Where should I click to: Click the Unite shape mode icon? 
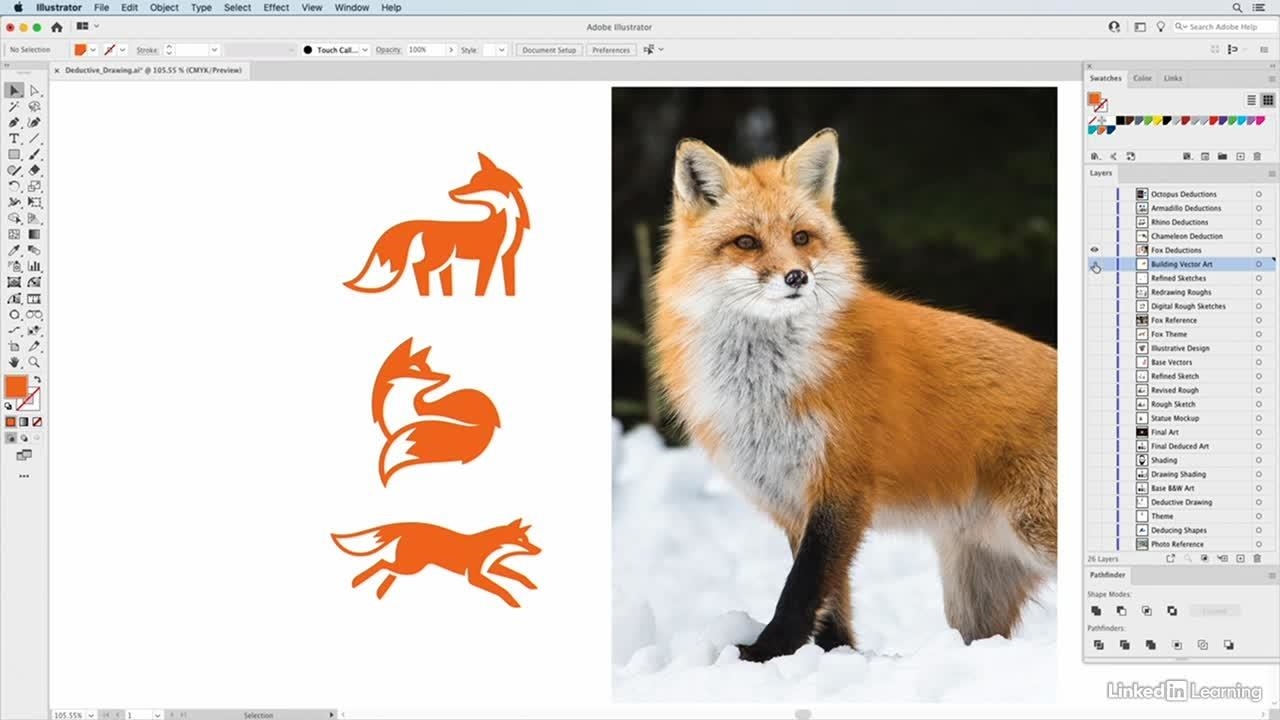pos(1097,611)
